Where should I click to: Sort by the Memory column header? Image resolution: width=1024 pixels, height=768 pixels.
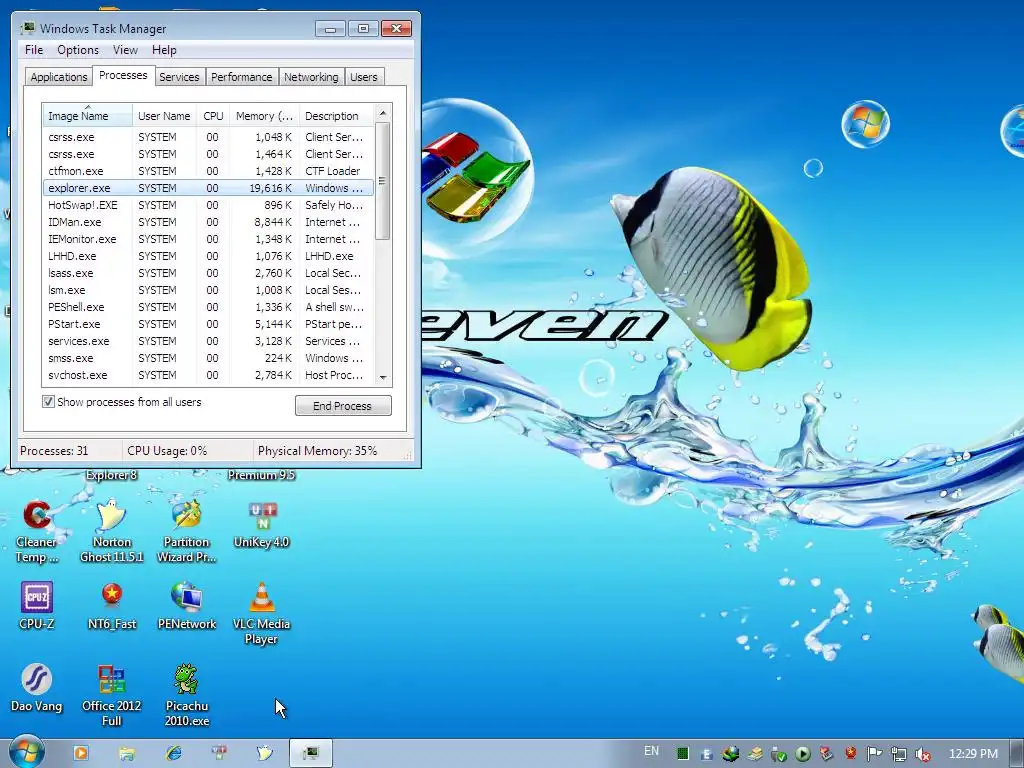[x=264, y=116]
